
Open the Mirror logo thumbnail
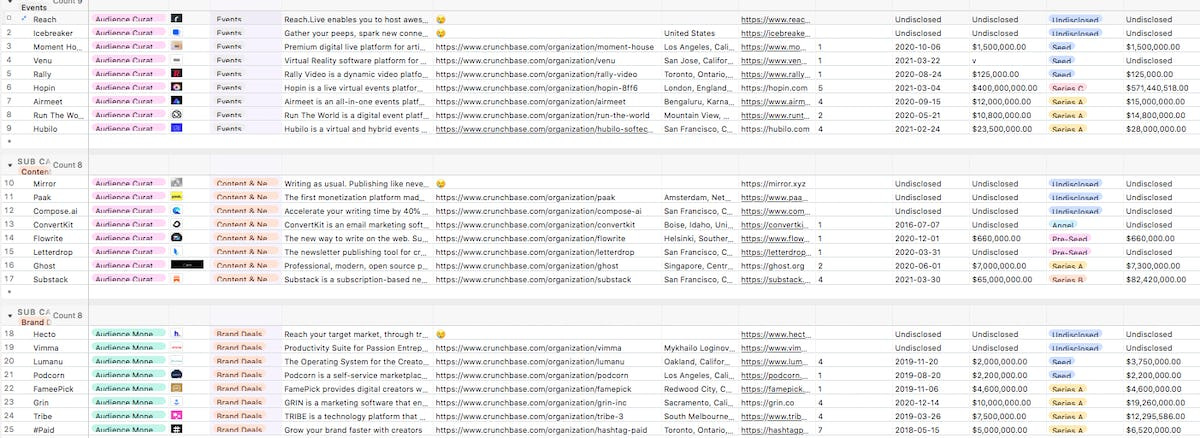(x=176, y=183)
